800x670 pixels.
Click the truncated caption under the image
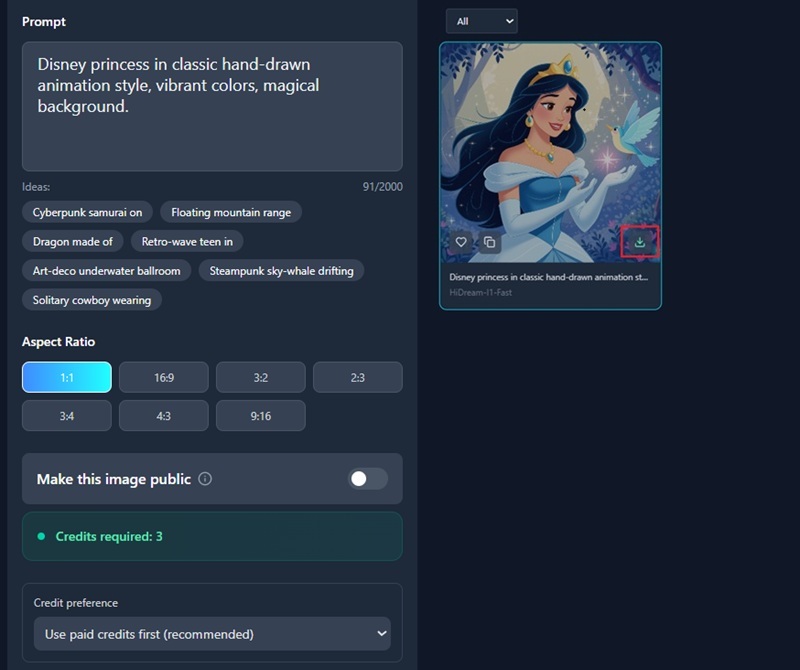(x=548, y=277)
